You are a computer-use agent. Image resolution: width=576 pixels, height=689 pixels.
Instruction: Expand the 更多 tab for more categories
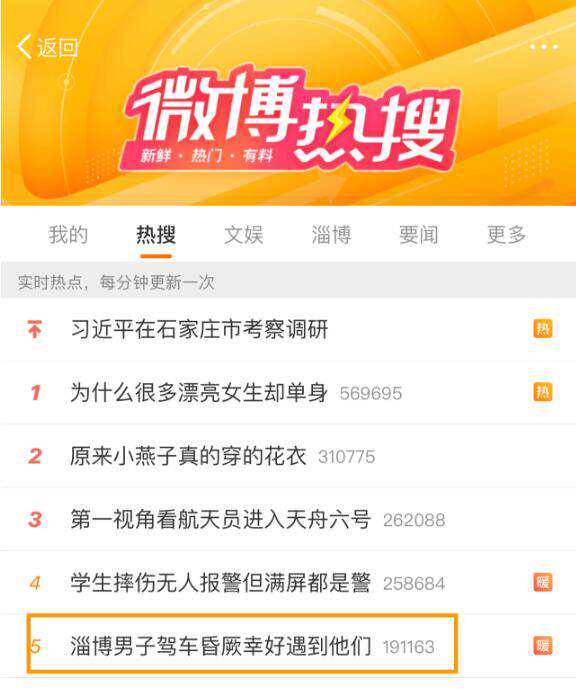[x=506, y=235]
